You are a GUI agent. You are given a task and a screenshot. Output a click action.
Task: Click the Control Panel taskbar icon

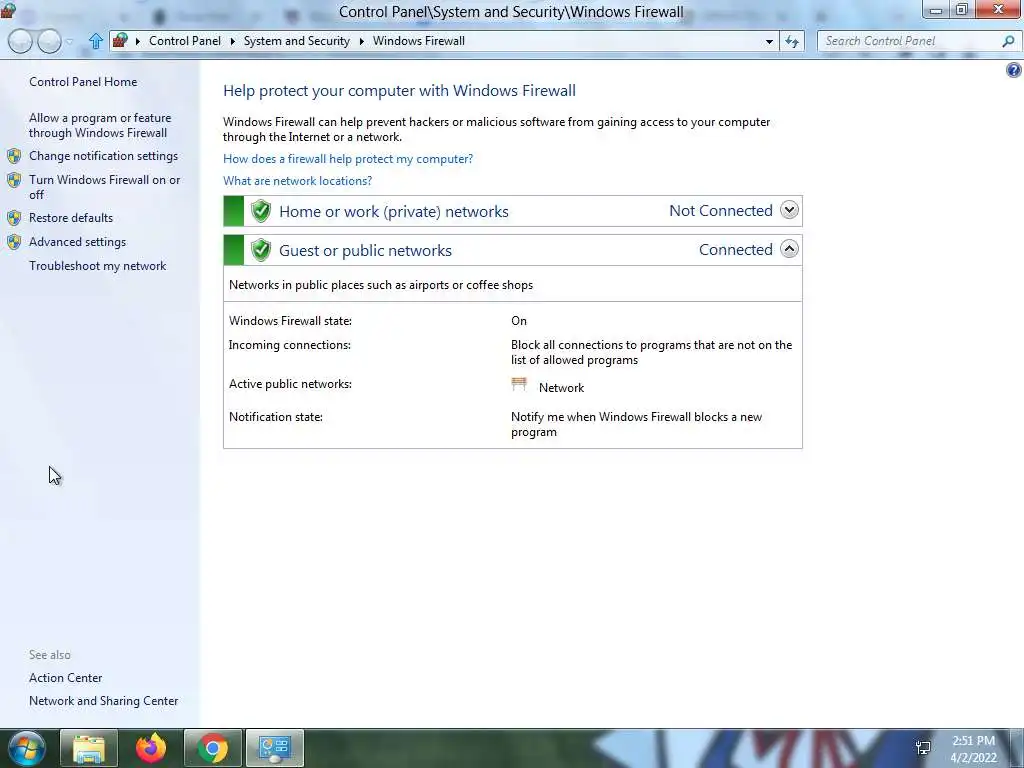[275, 748]
